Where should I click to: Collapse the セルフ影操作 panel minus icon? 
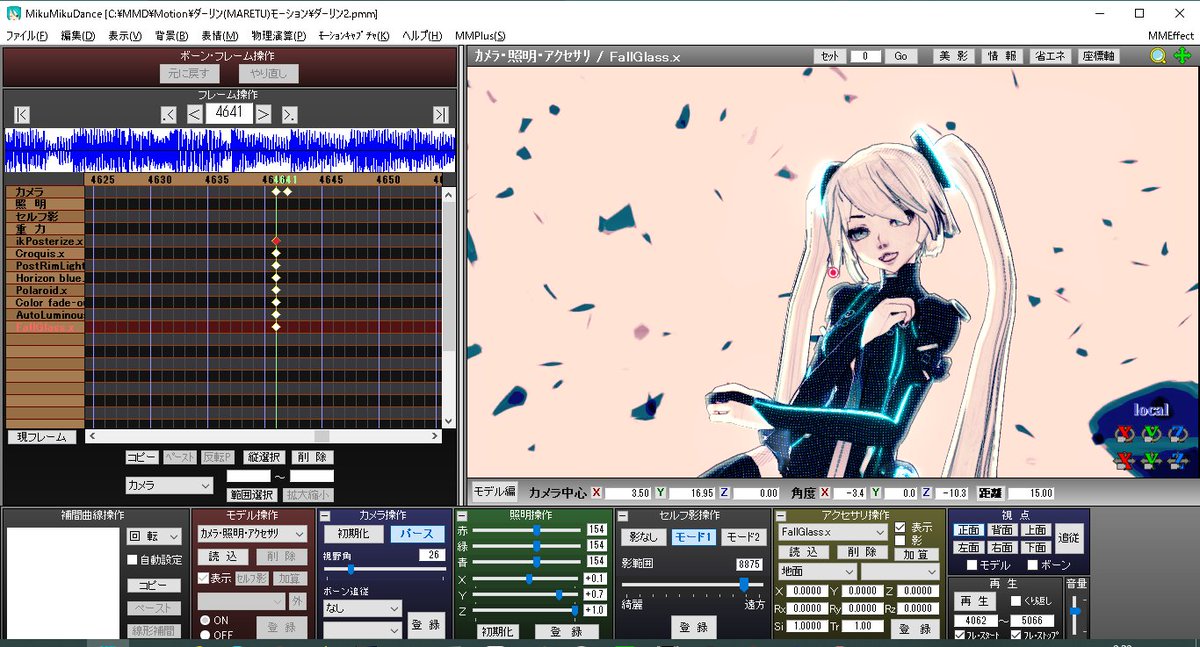point(621,516)
